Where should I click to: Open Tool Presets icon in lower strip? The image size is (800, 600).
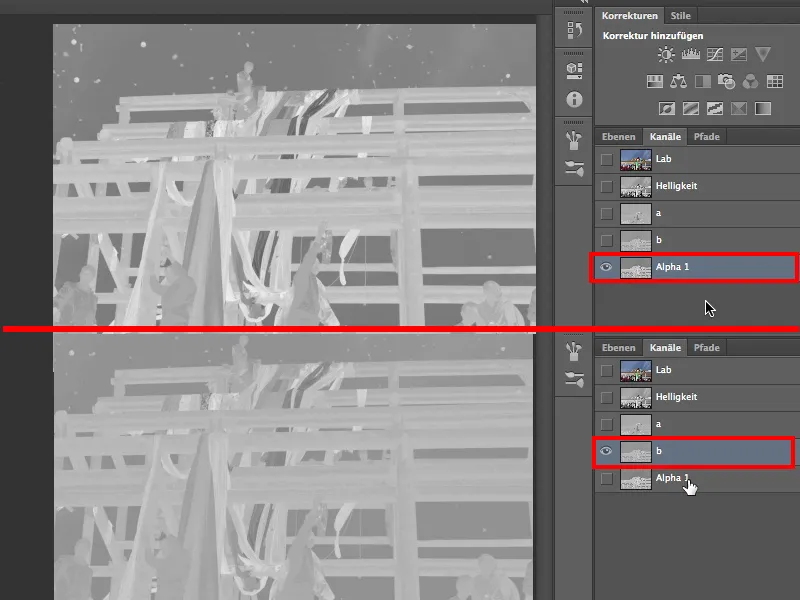click(x=574, y=379)
